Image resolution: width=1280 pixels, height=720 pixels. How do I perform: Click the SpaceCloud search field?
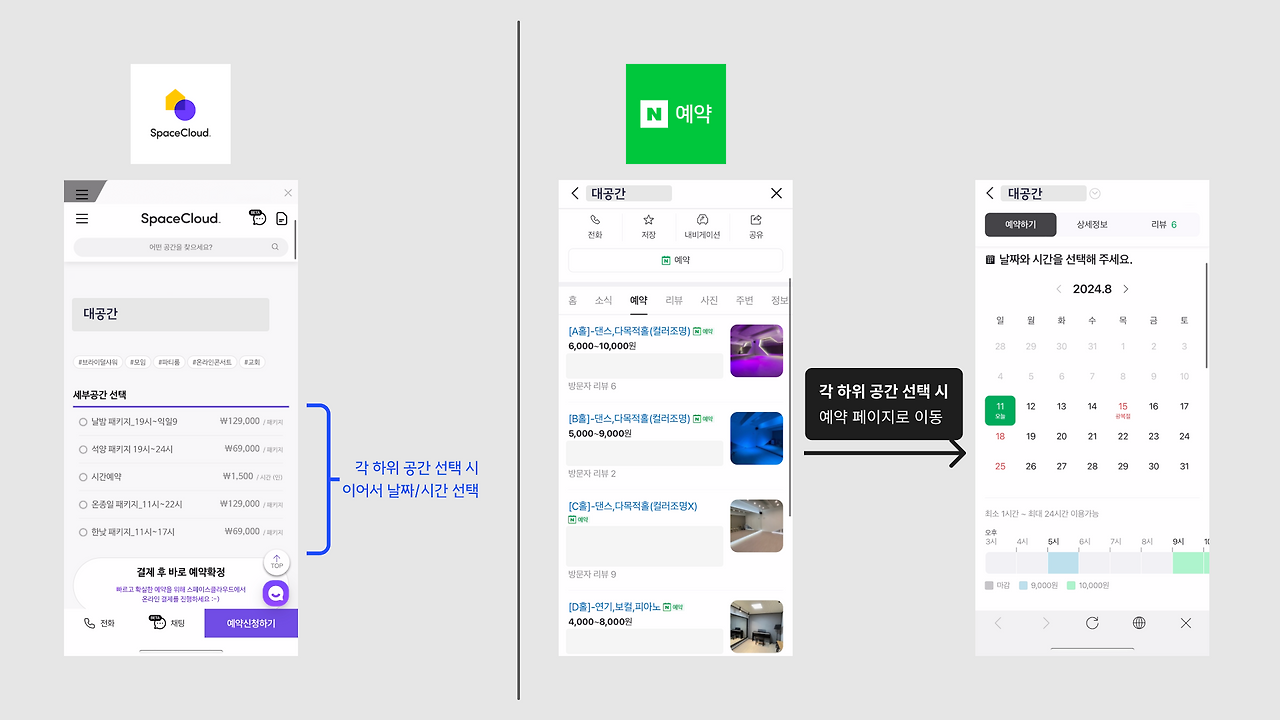(x=180, y=246)
